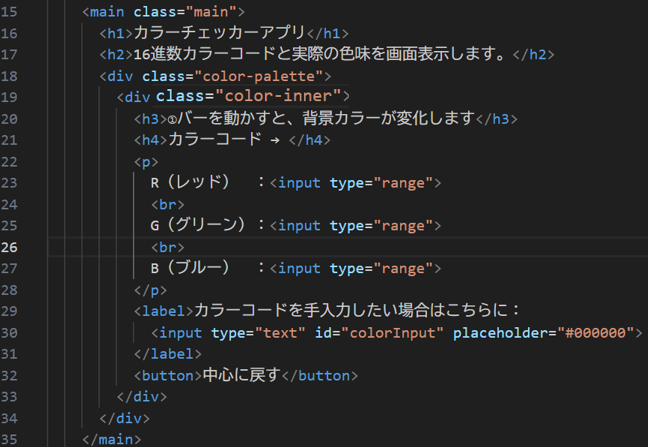This screenshot has height=447, width=648.
Task: Click the h1 text カラーチェッカーアプリ
Action: coord(219,33)
